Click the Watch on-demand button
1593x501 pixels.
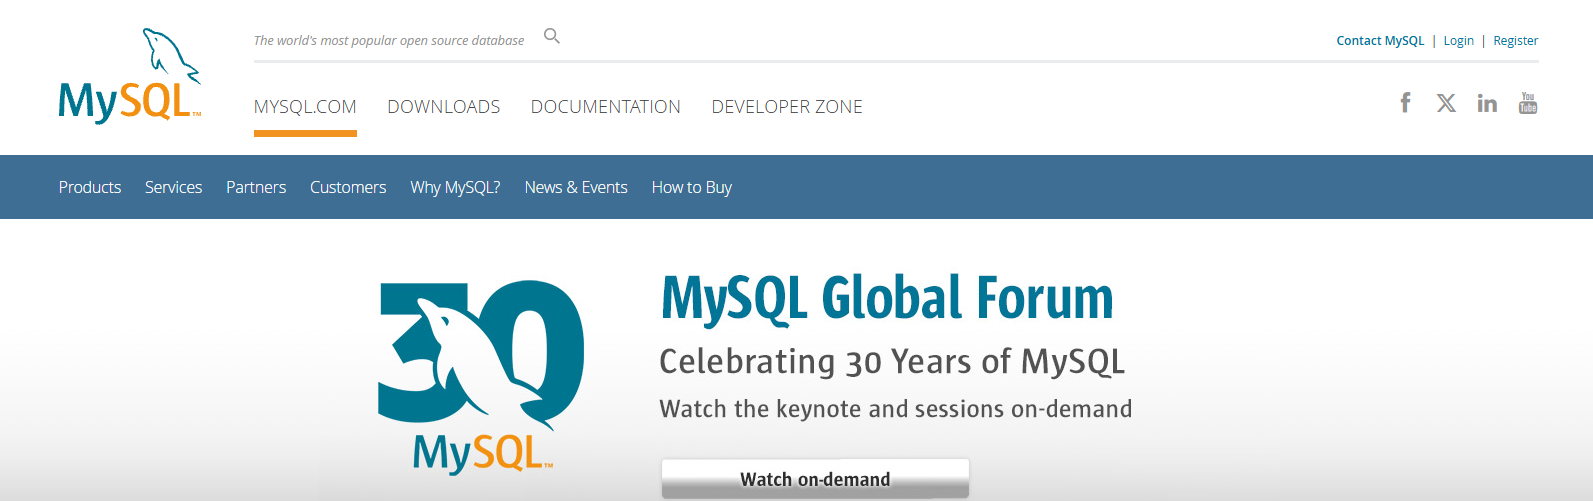tap(815, 479)
